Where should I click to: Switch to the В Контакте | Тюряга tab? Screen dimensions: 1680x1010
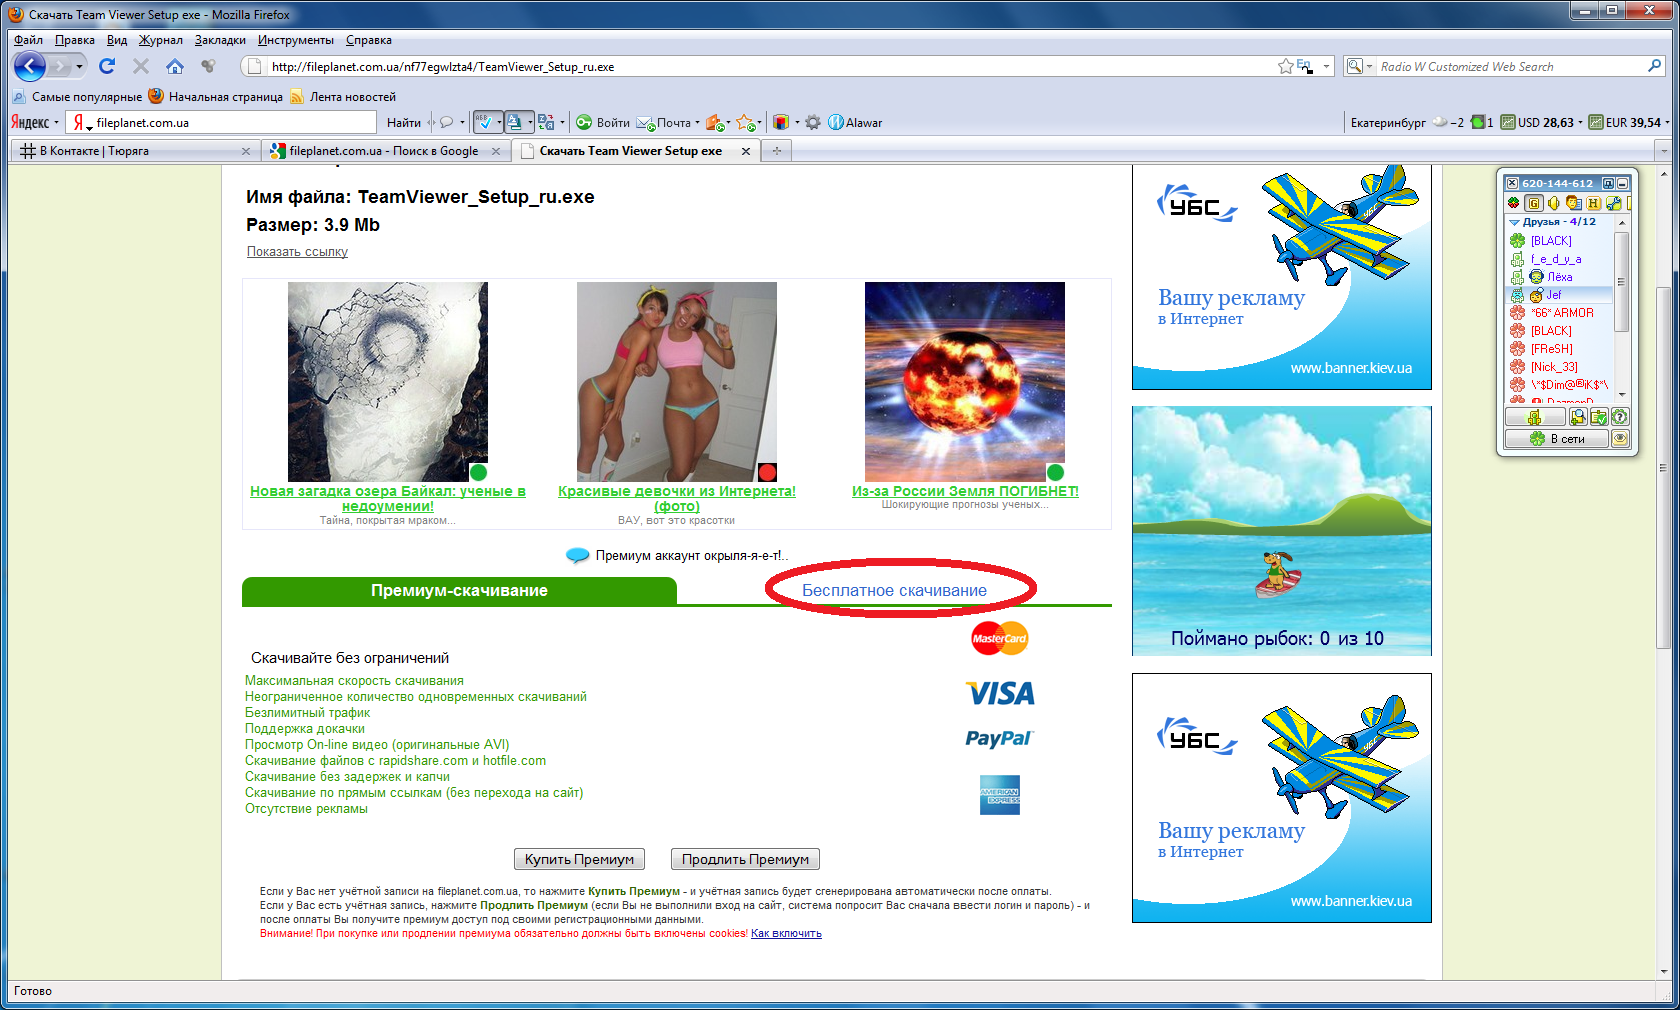coord(136,151)
